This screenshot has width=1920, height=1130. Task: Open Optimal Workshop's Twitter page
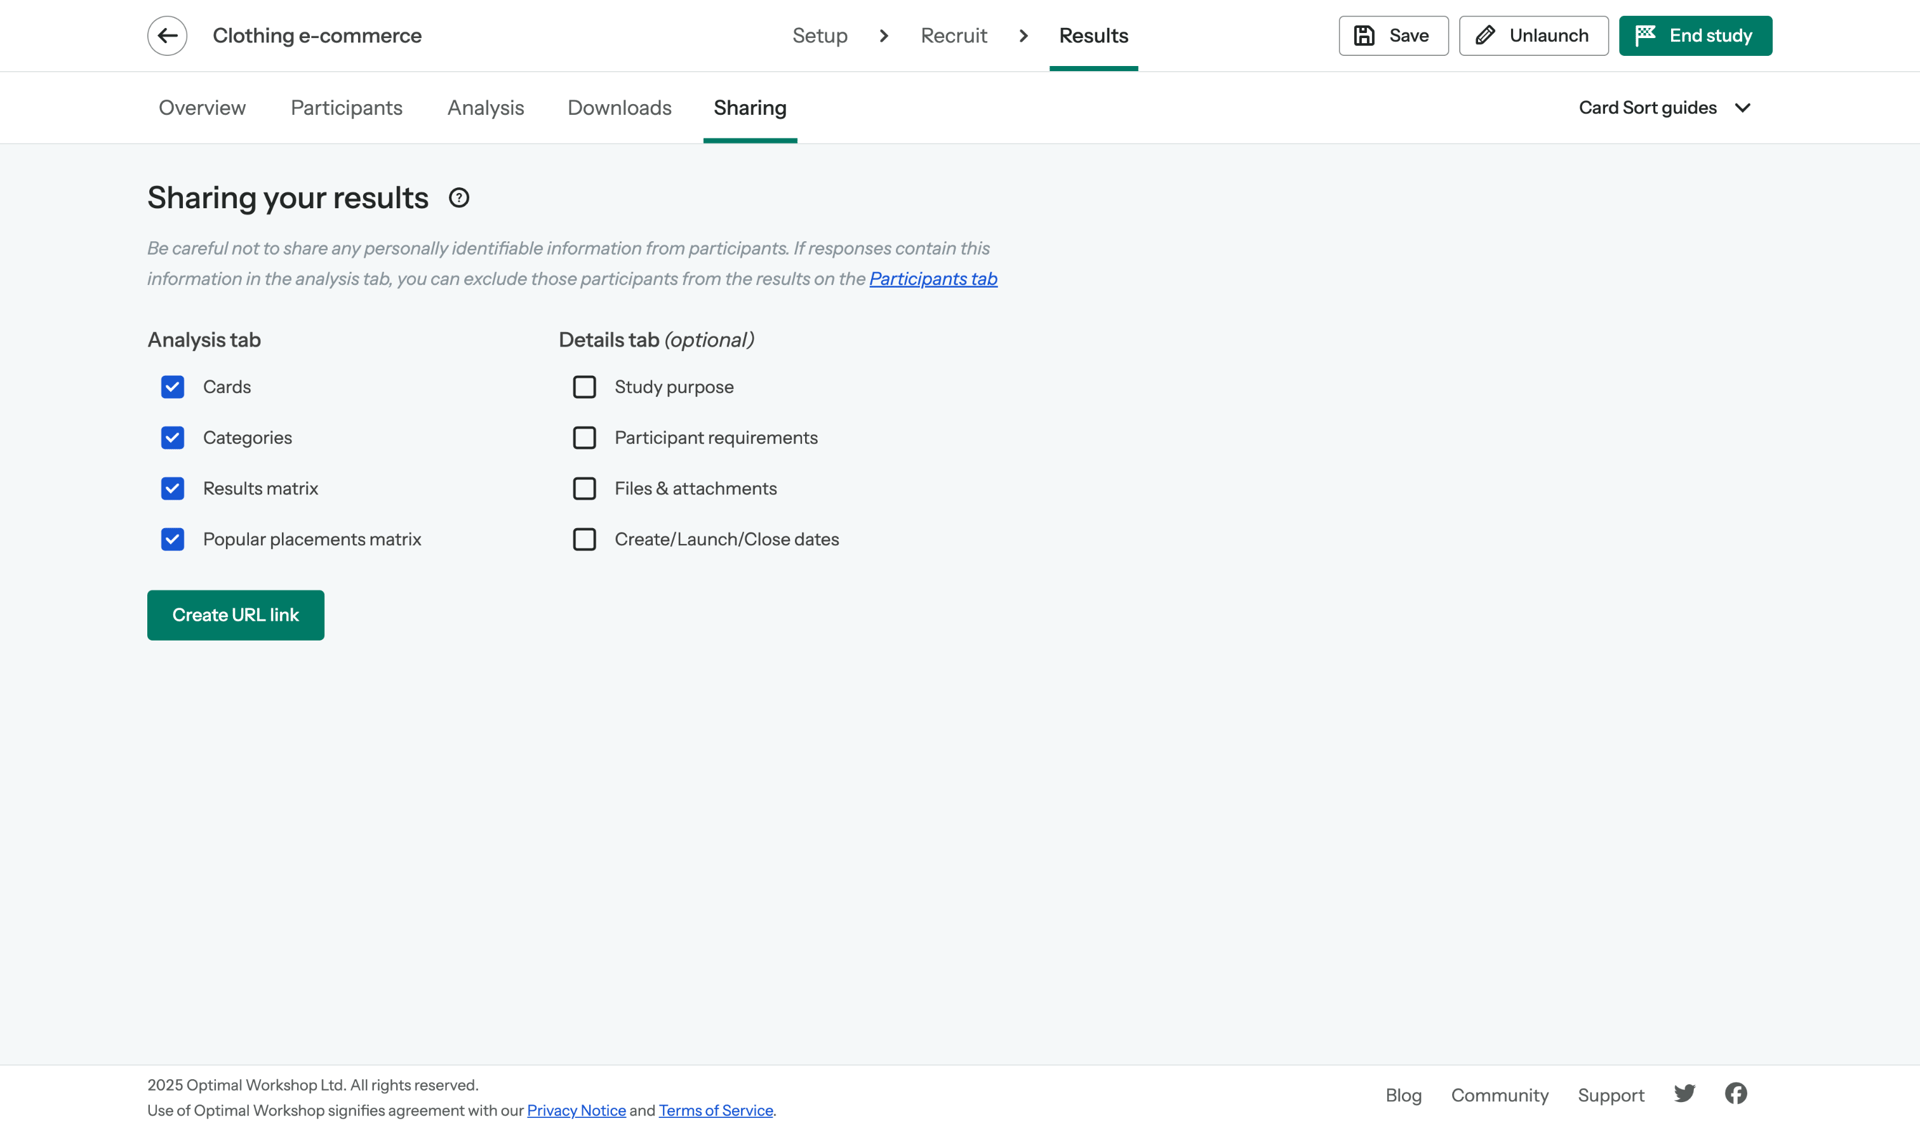click(1684, 1093)
